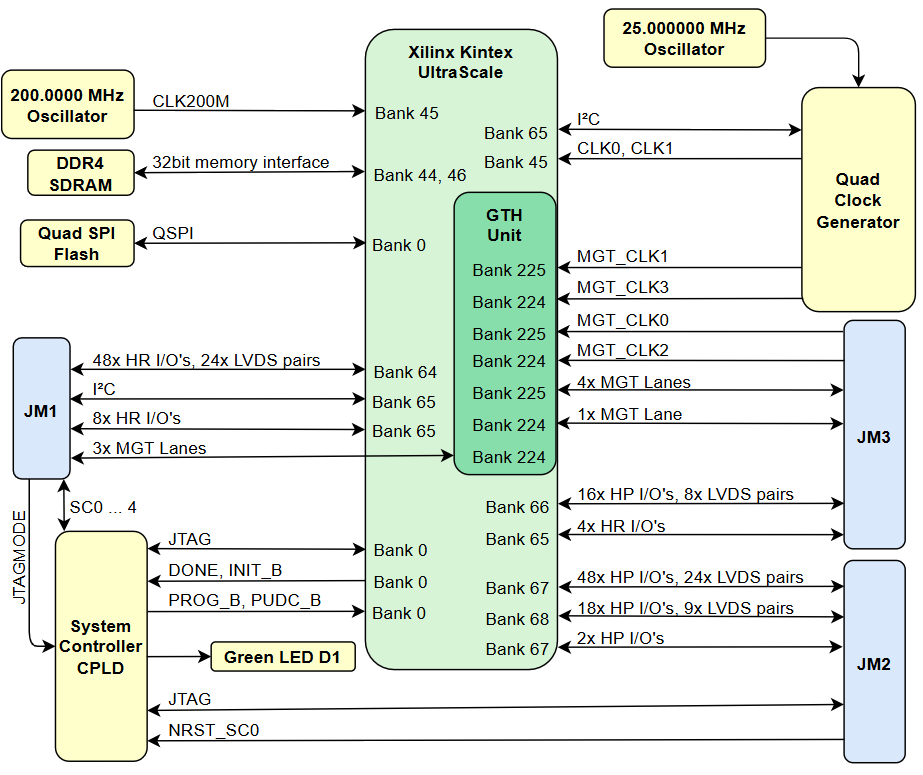Click the GTH Unit block
The height and width of the screenshot is (775, 923).
point(504,225)
